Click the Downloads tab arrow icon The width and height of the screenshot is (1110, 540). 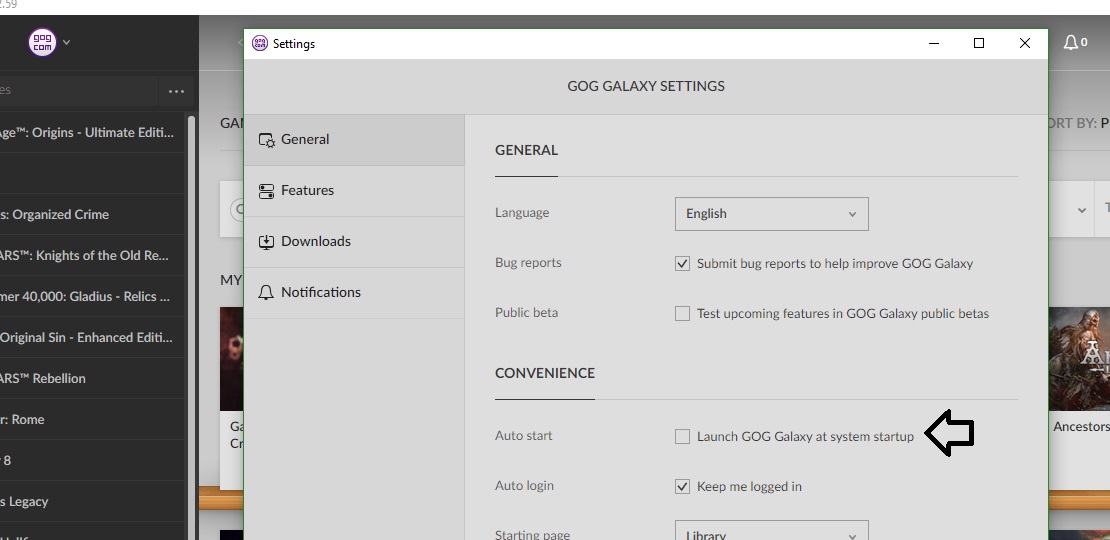266,242
